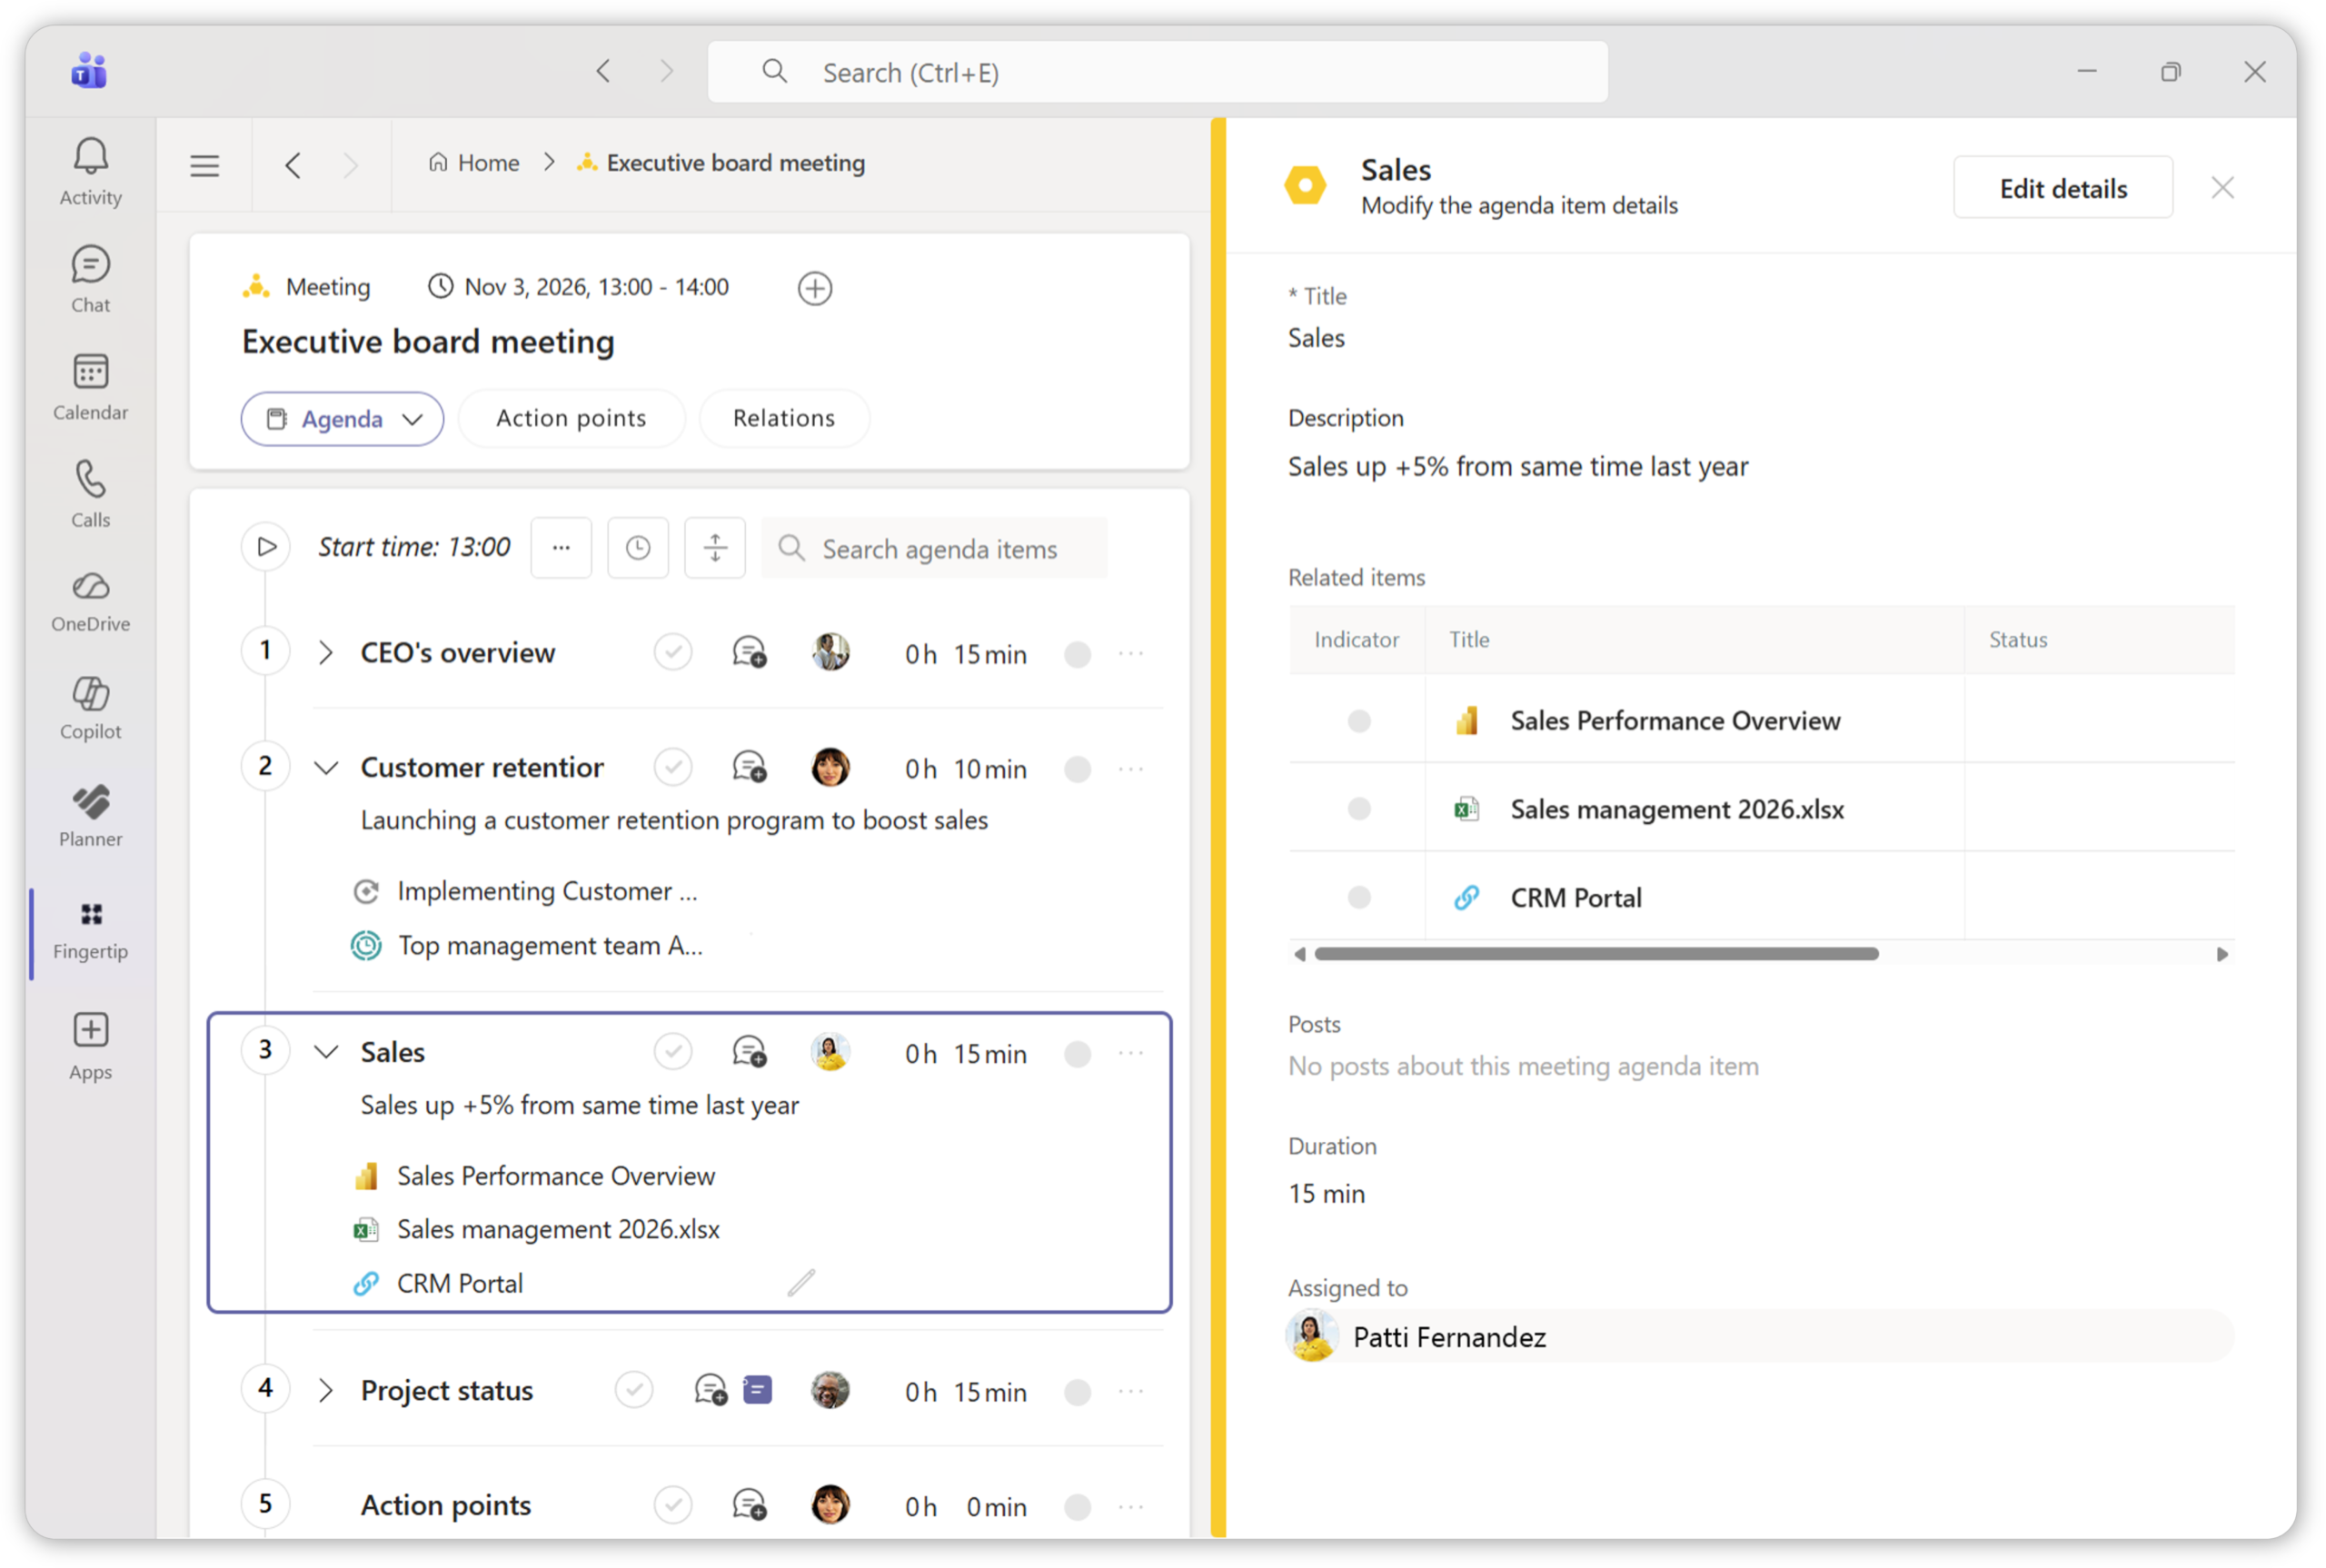Open Copilot from the left rail

[90, 707]
